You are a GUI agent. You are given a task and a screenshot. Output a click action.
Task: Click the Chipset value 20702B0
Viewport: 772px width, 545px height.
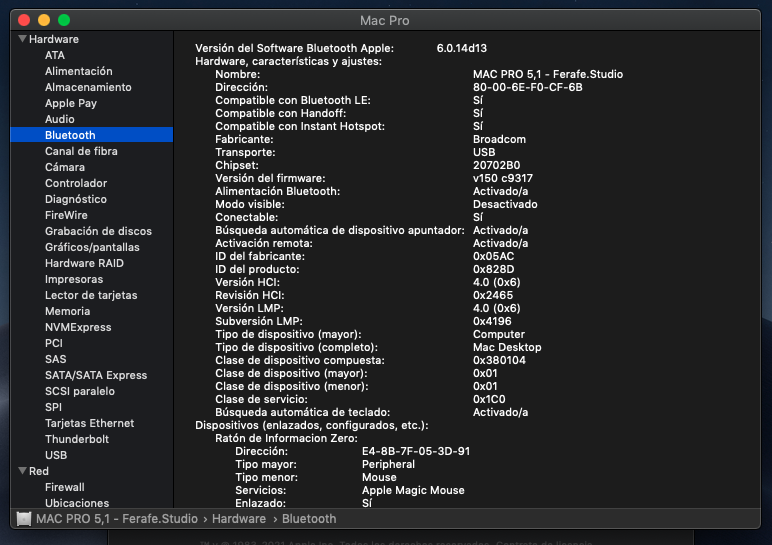(496, 165)
